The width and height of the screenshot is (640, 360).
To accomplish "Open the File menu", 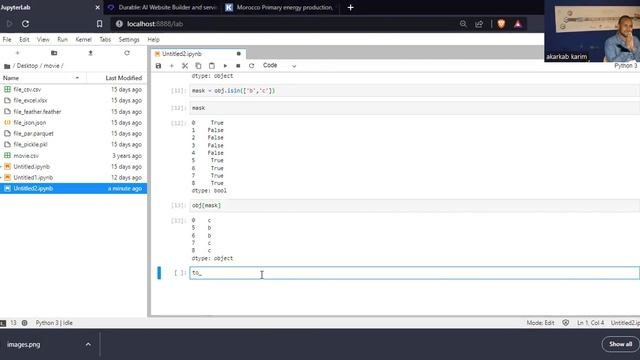I will pyautogui.click(x=7, y=40).
